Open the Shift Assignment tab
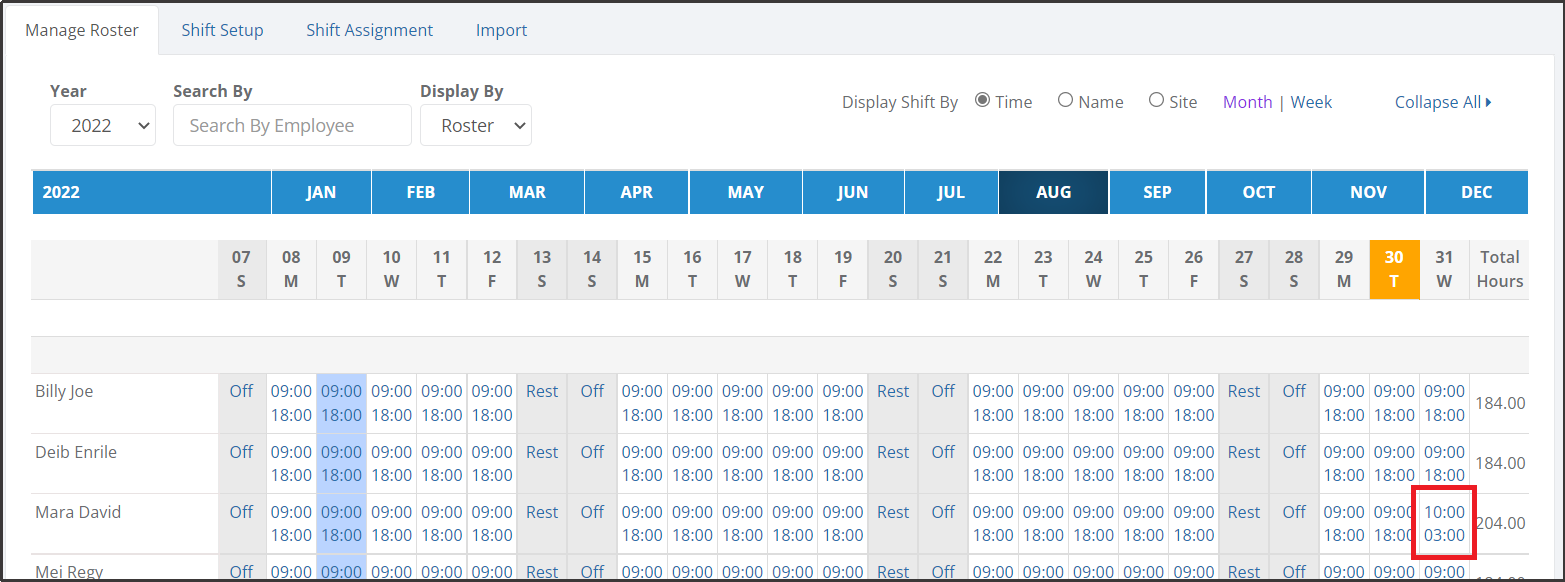Screen dimensions: 1565x582 coord(370,30)
